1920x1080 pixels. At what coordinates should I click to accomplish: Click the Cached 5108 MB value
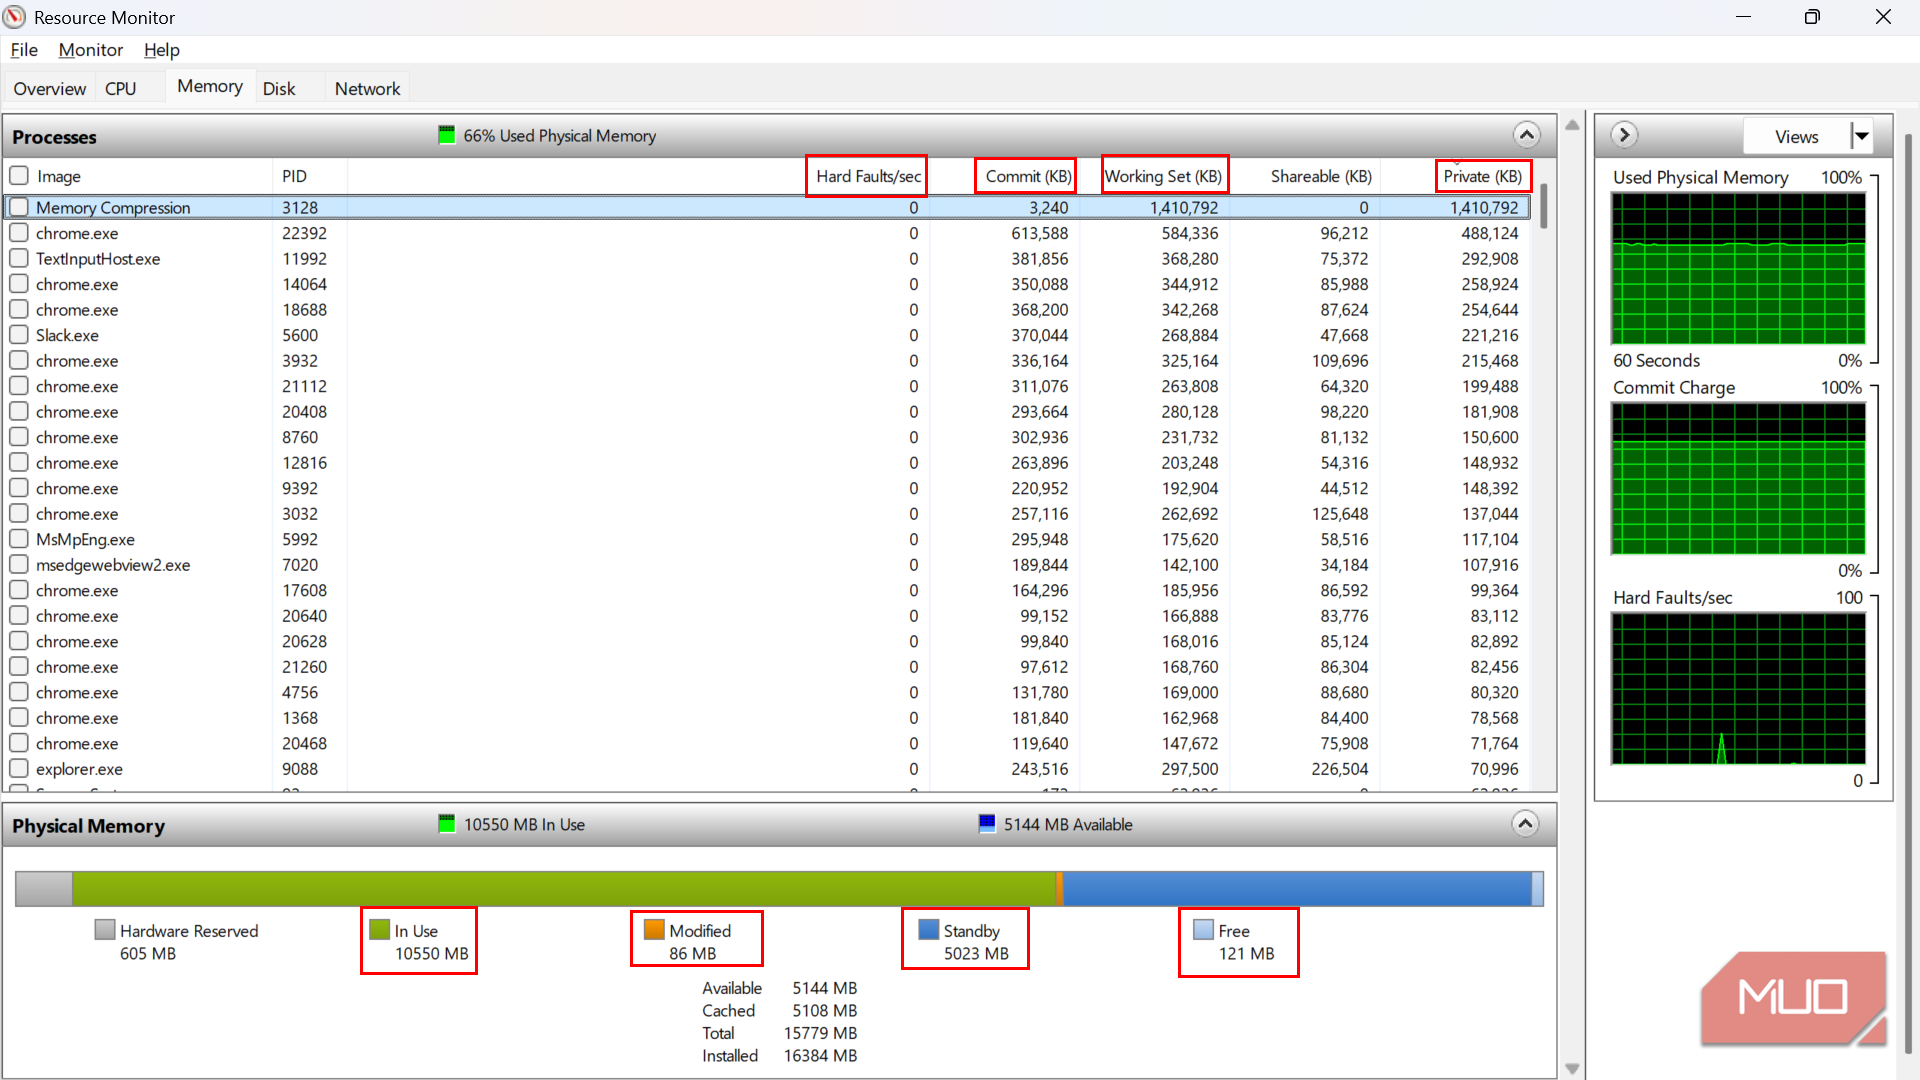824,1010
